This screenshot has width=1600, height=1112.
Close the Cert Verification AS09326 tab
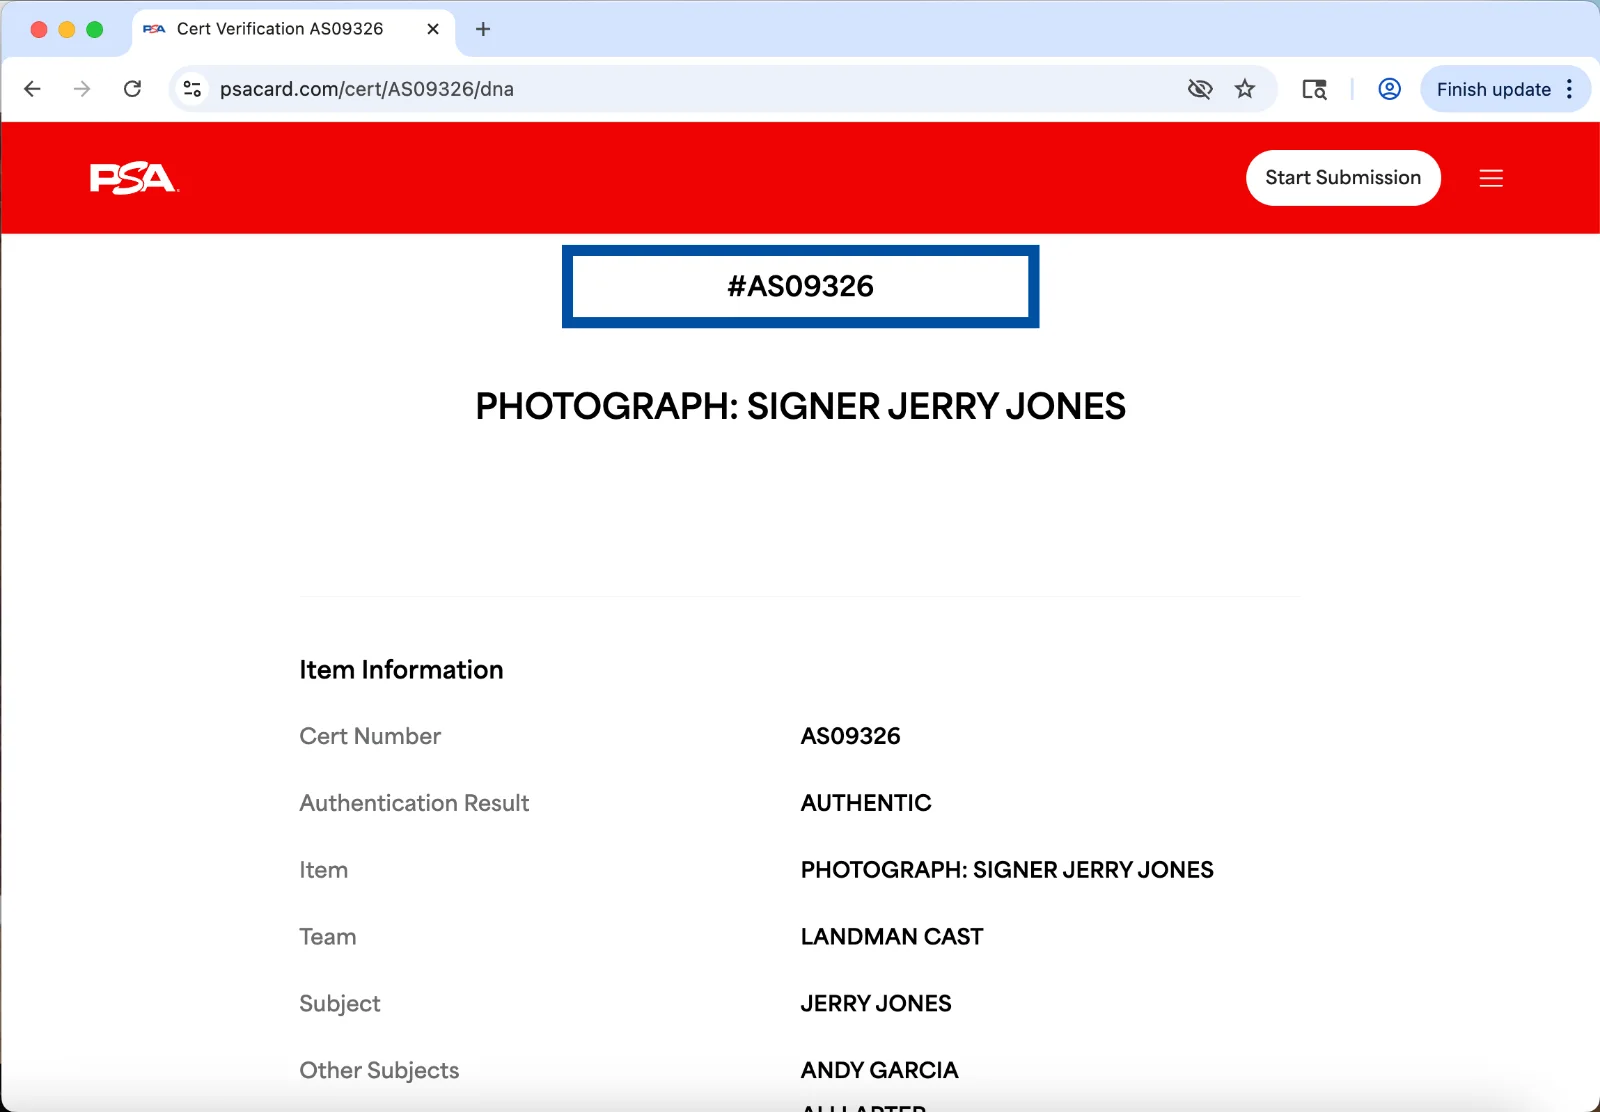433,29
